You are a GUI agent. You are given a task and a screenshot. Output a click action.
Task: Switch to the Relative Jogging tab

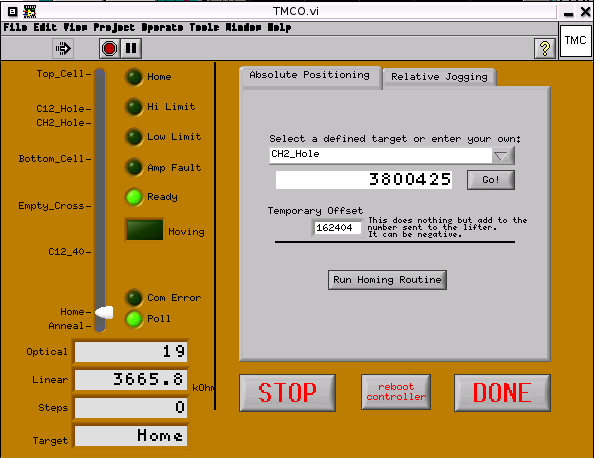click(439, 77)
